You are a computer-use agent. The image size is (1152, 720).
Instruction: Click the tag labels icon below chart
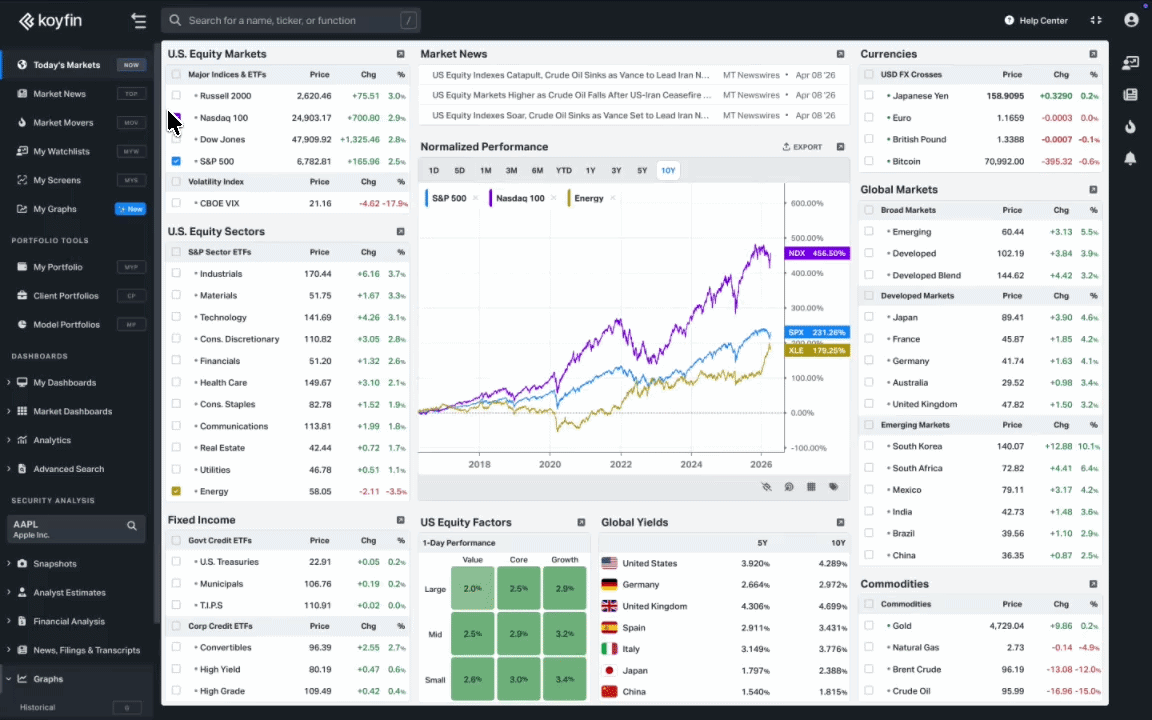tap(833, 487)
